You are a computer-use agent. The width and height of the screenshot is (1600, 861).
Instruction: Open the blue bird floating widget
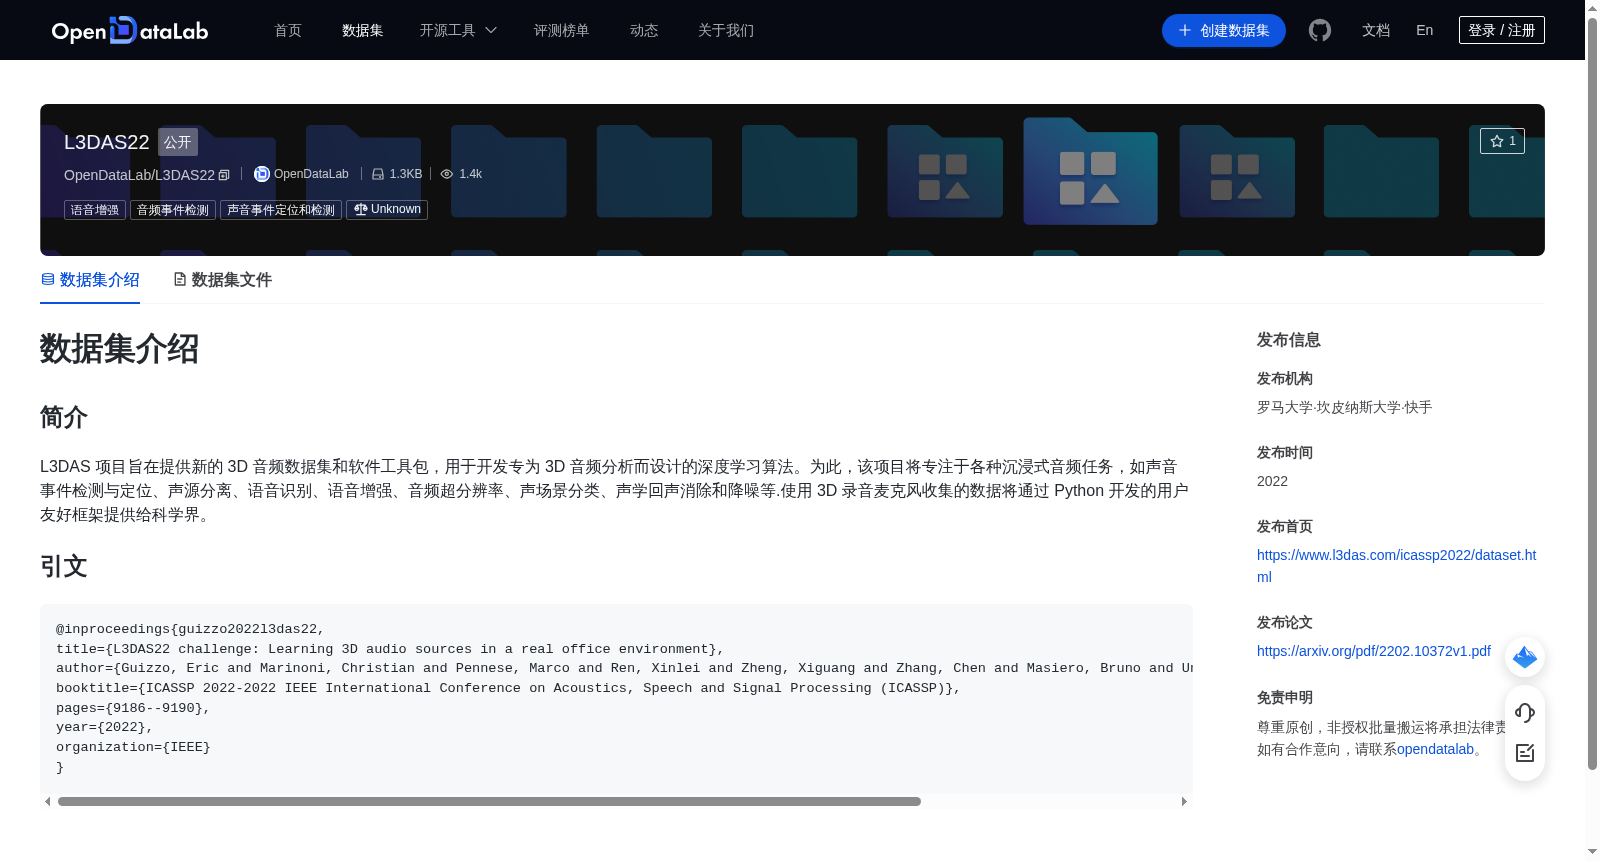1525,657
